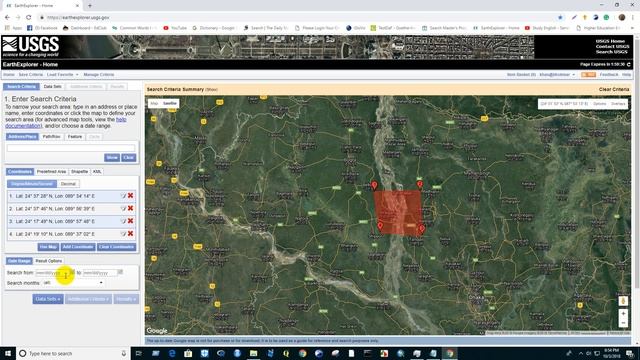Image resolution: width=640 pixels, height=360 pixels.
Task: Click the Clear Coordinates button
Action: click(116, 247)
